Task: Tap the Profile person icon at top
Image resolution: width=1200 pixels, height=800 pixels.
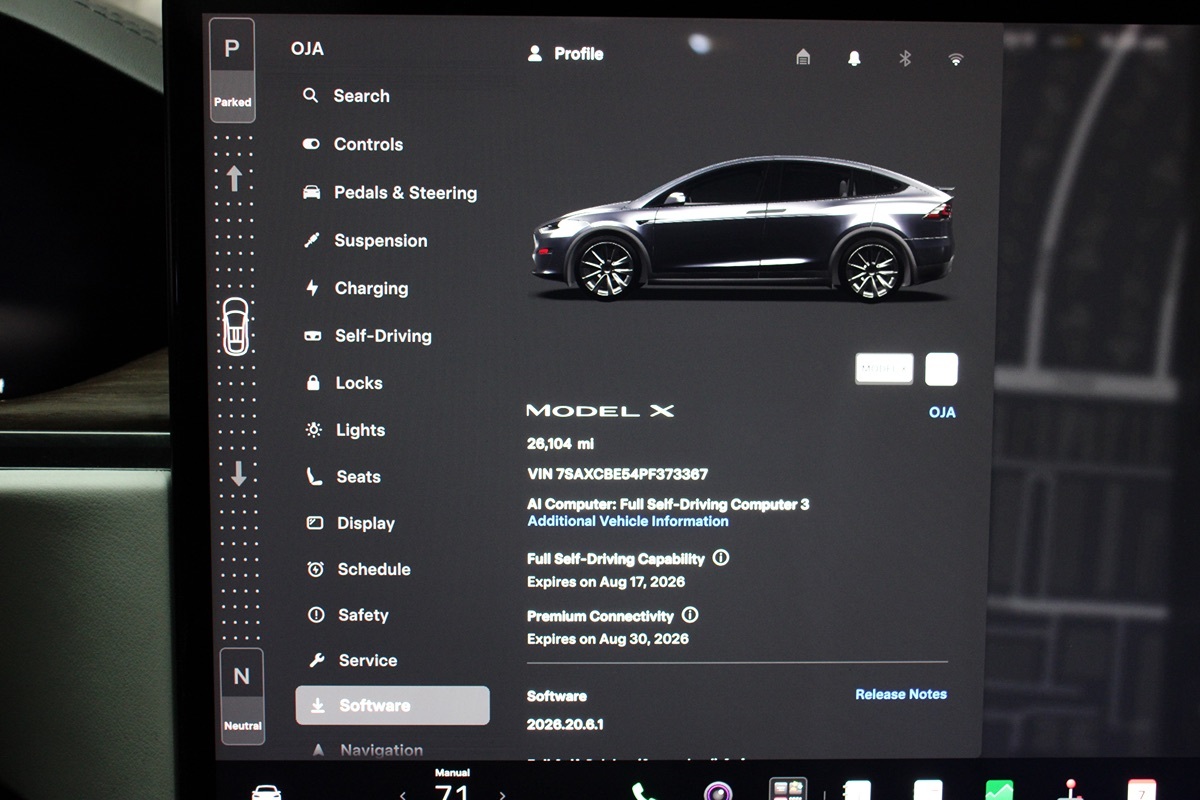Action: click(535, 54)
